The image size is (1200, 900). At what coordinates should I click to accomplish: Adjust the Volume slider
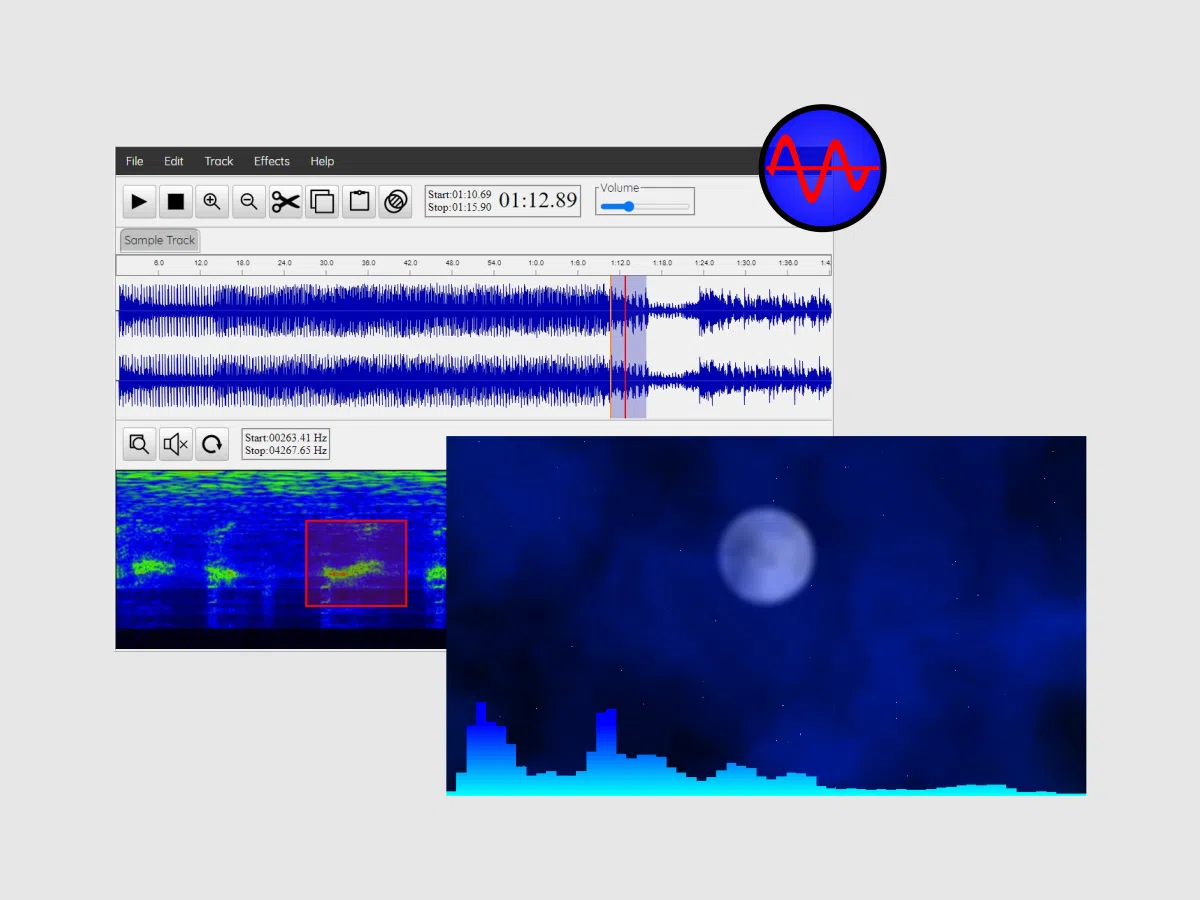(x=629, y=206)
